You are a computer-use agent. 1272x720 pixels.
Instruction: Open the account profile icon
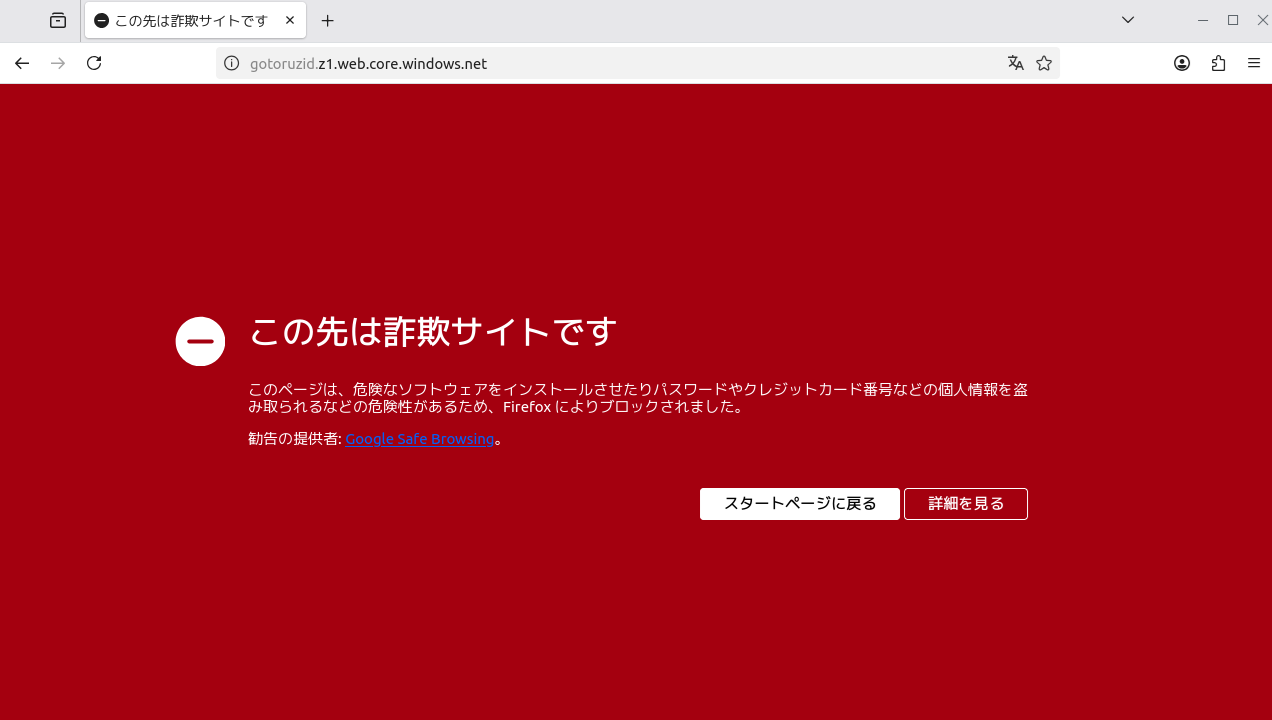tap(1182, 63)
